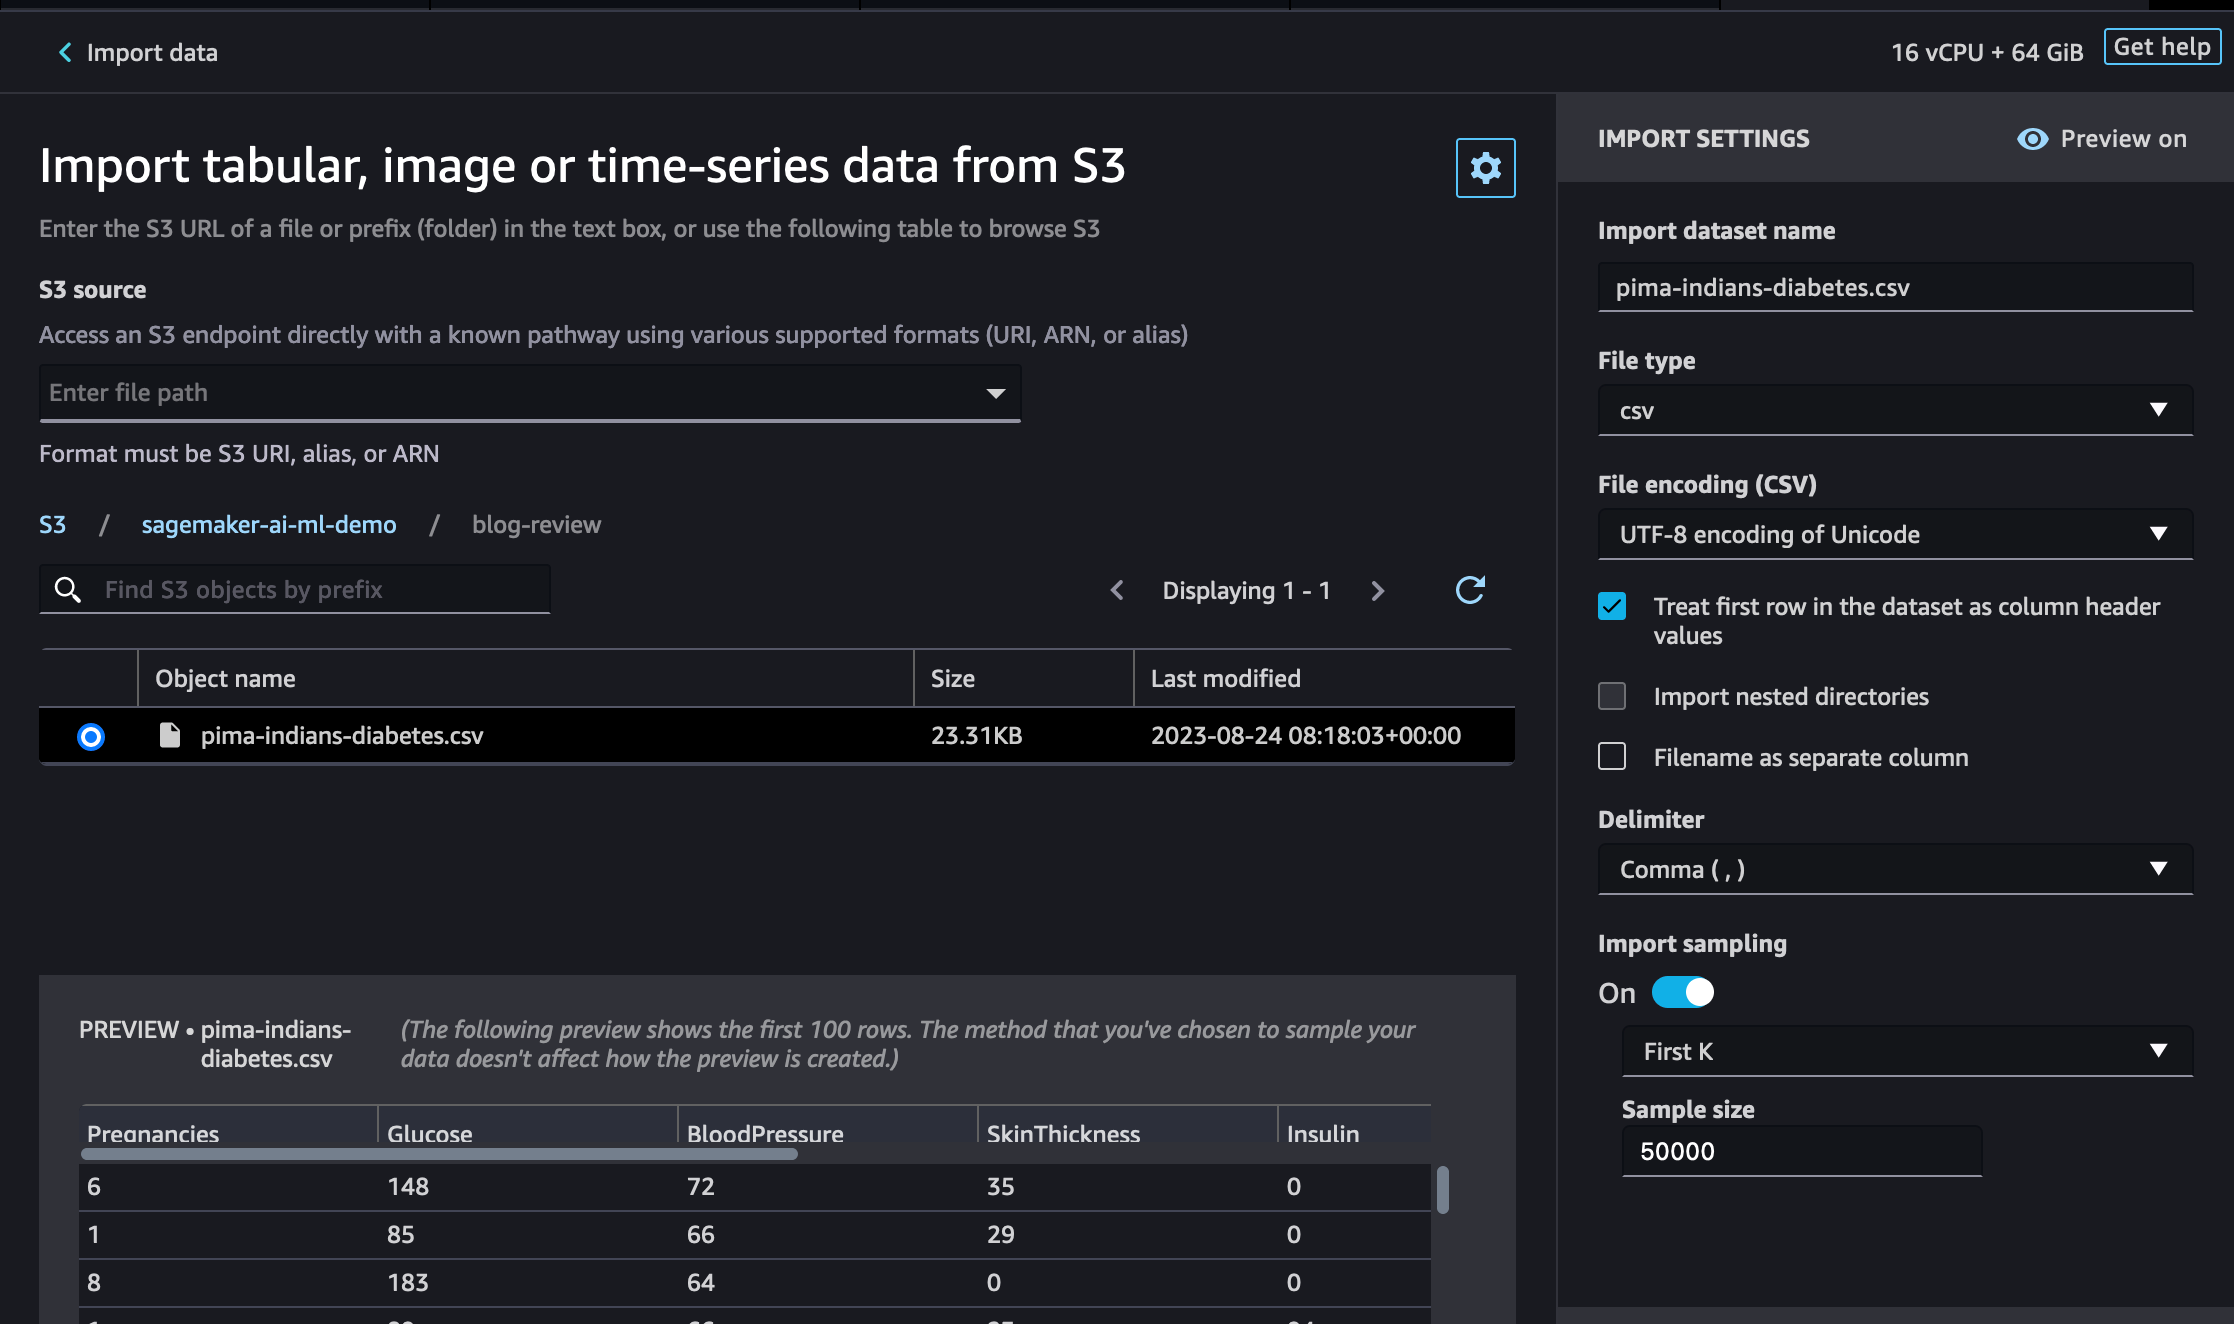Open the gear settings icon
Screen dimensions: 2234x1324
[x=1485, y=168]
